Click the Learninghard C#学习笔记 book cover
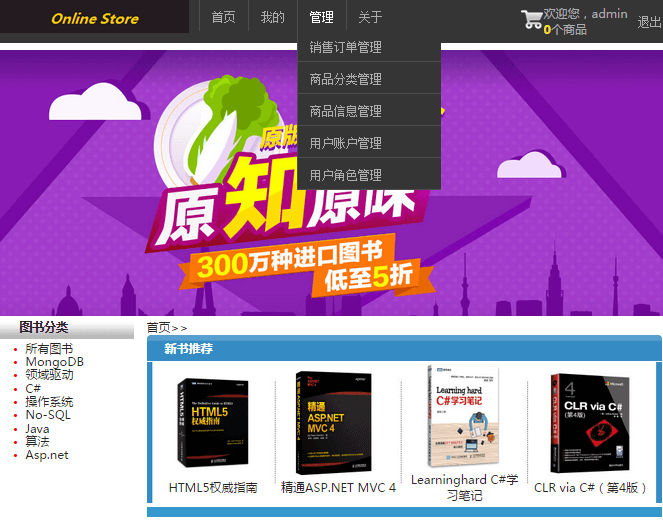Viewport: 663px width, 521px height. click(463, 417)
